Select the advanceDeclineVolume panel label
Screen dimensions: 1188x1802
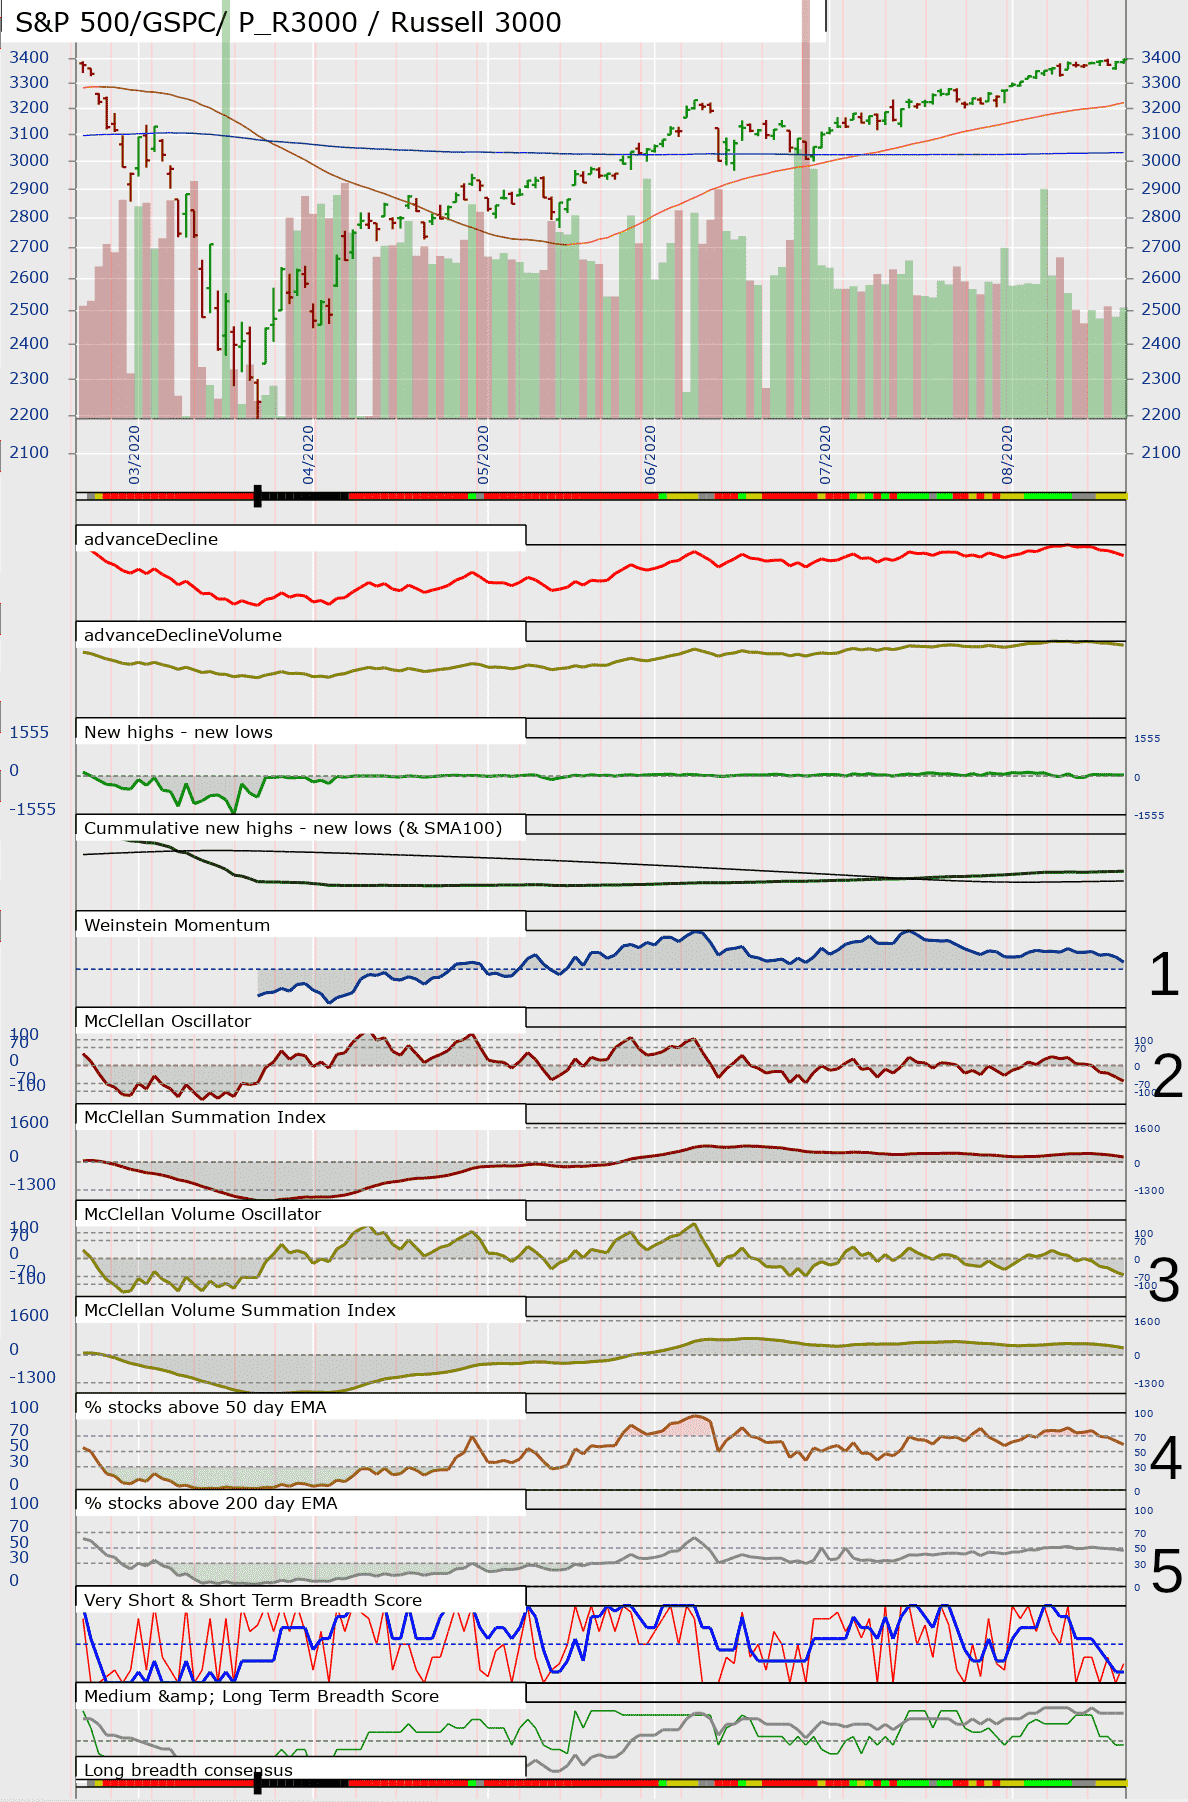pyautogui.click(x=183, y=635)
